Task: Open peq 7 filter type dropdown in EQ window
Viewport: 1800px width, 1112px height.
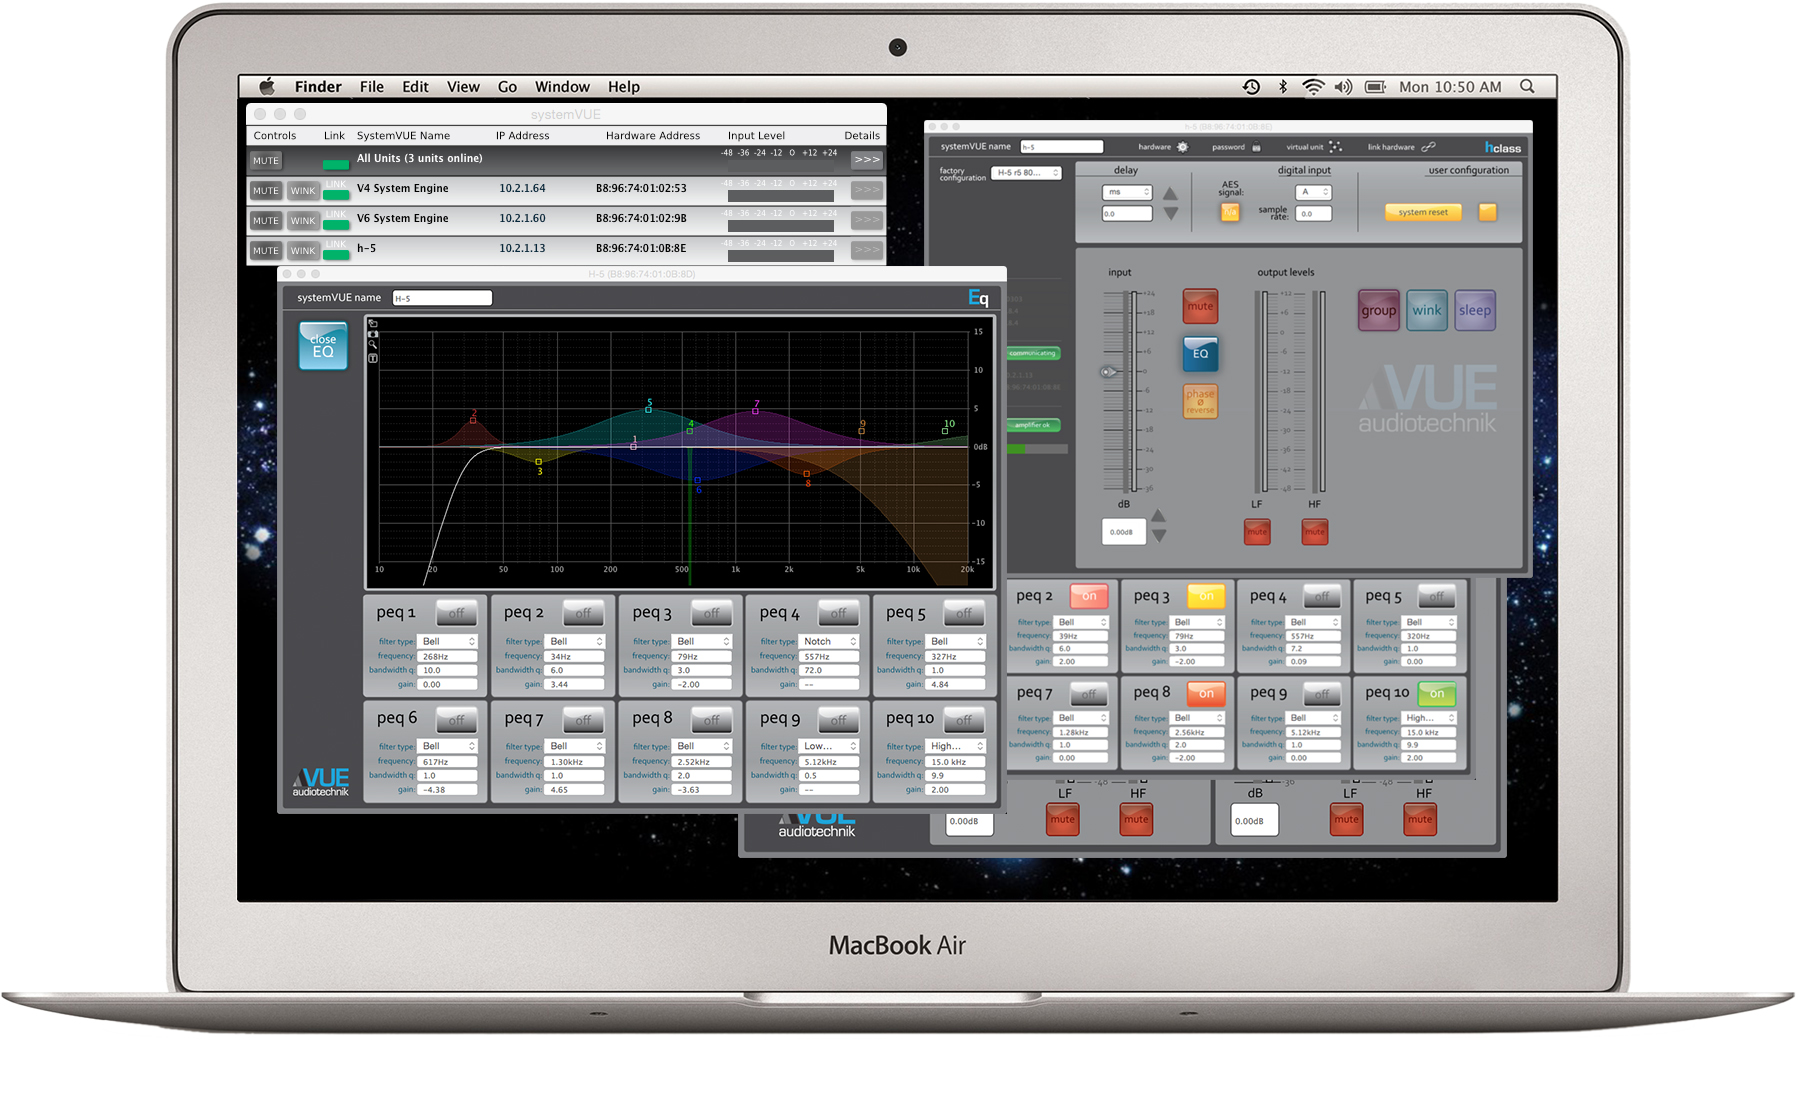Action: pos(575,746)
